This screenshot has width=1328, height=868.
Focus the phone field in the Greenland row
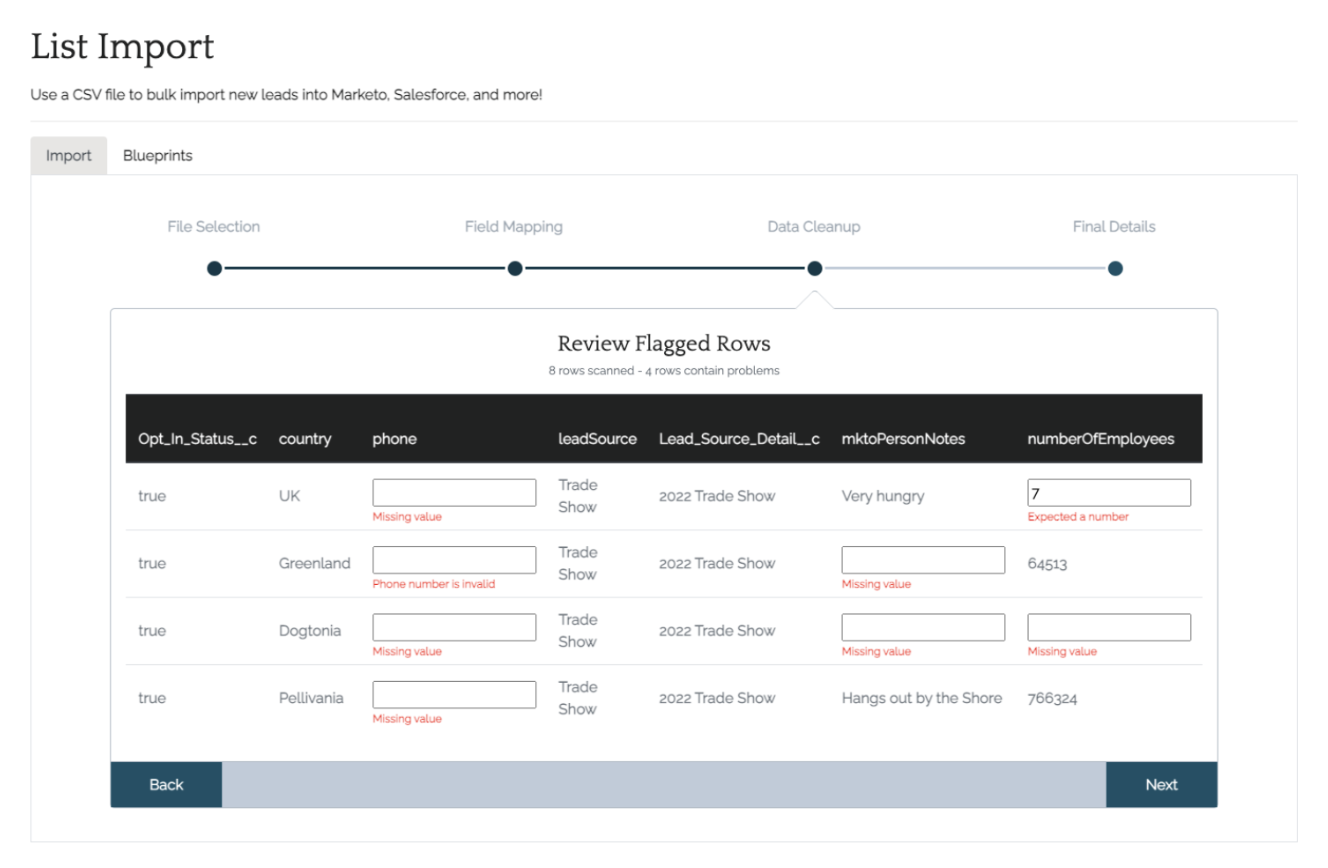[x=454, y=560]
